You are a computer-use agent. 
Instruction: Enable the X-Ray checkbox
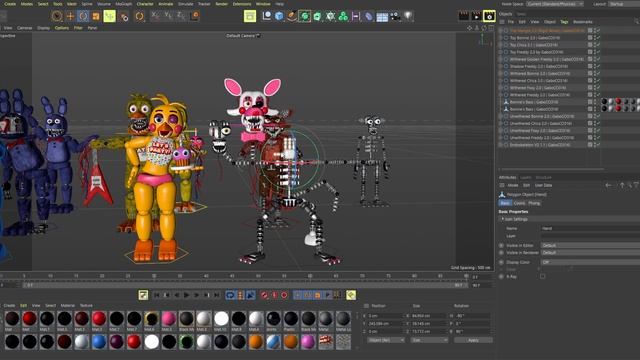[x=542, y=276]
